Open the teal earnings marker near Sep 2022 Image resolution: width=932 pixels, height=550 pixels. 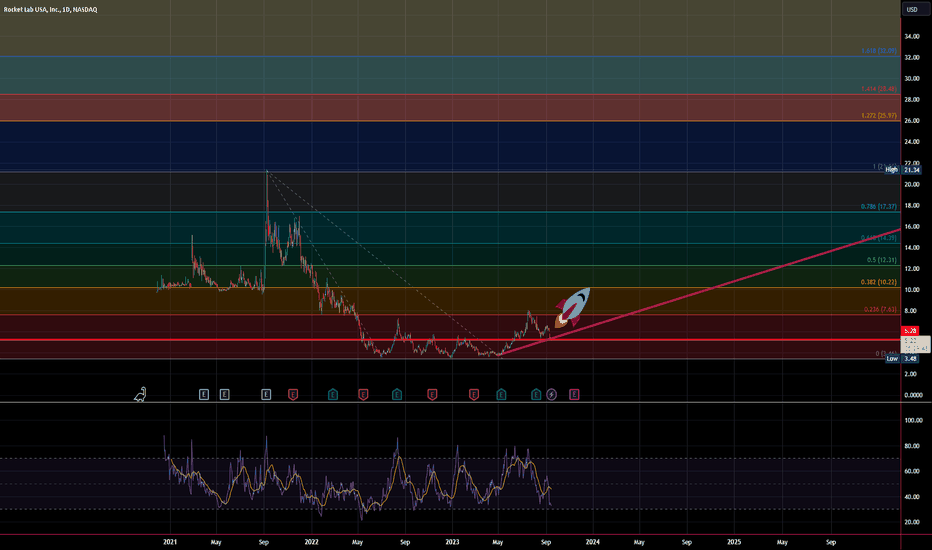tap(397, 394)
